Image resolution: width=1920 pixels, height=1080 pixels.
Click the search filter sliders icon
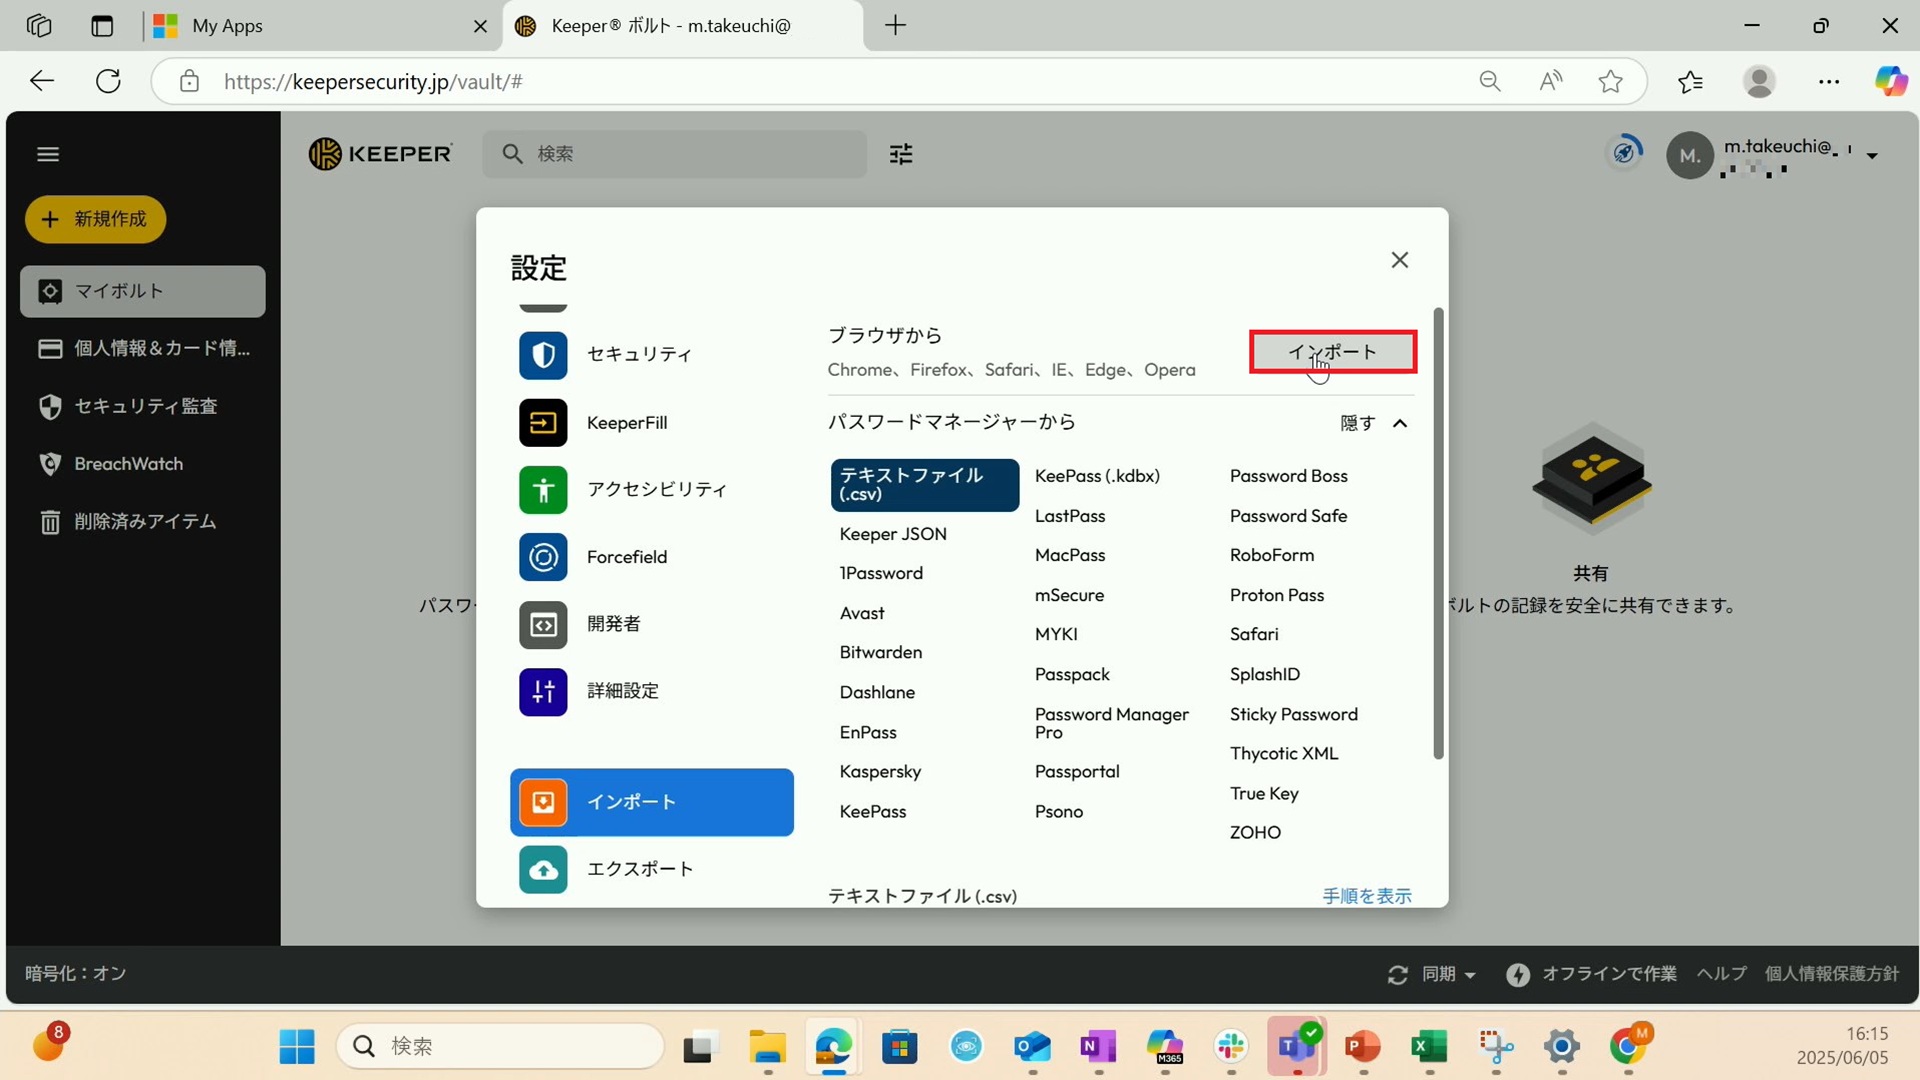coord(901,154)
